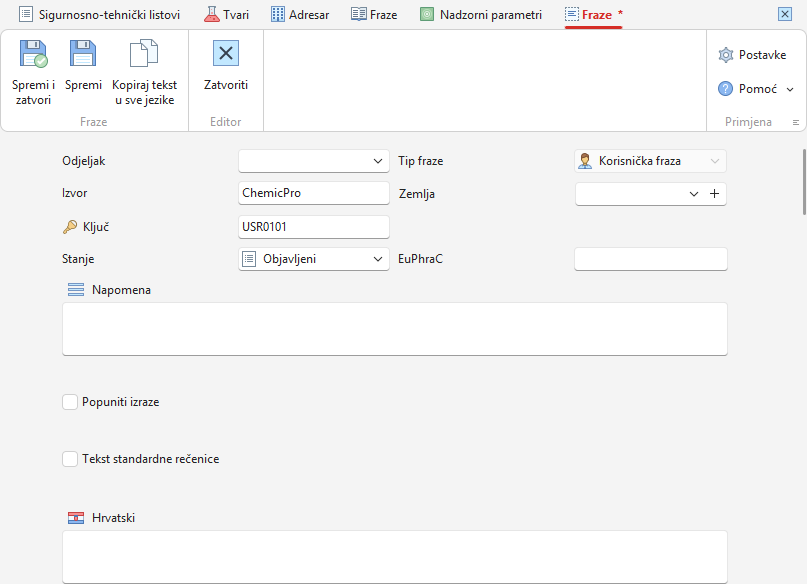Tick the Tekst standardne rečenice checkbox
The width and height of the screenshot is (807, 584).
pyautogui.click(x=70, y=459)
